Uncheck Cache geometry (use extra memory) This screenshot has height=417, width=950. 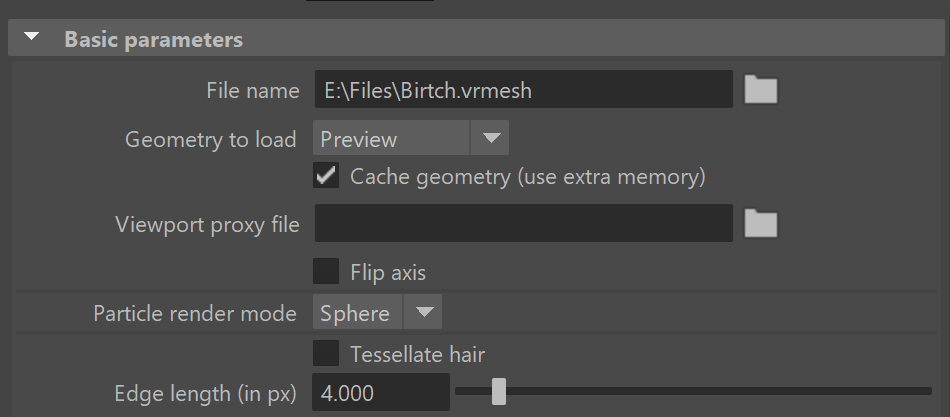[x=326, y=176]
